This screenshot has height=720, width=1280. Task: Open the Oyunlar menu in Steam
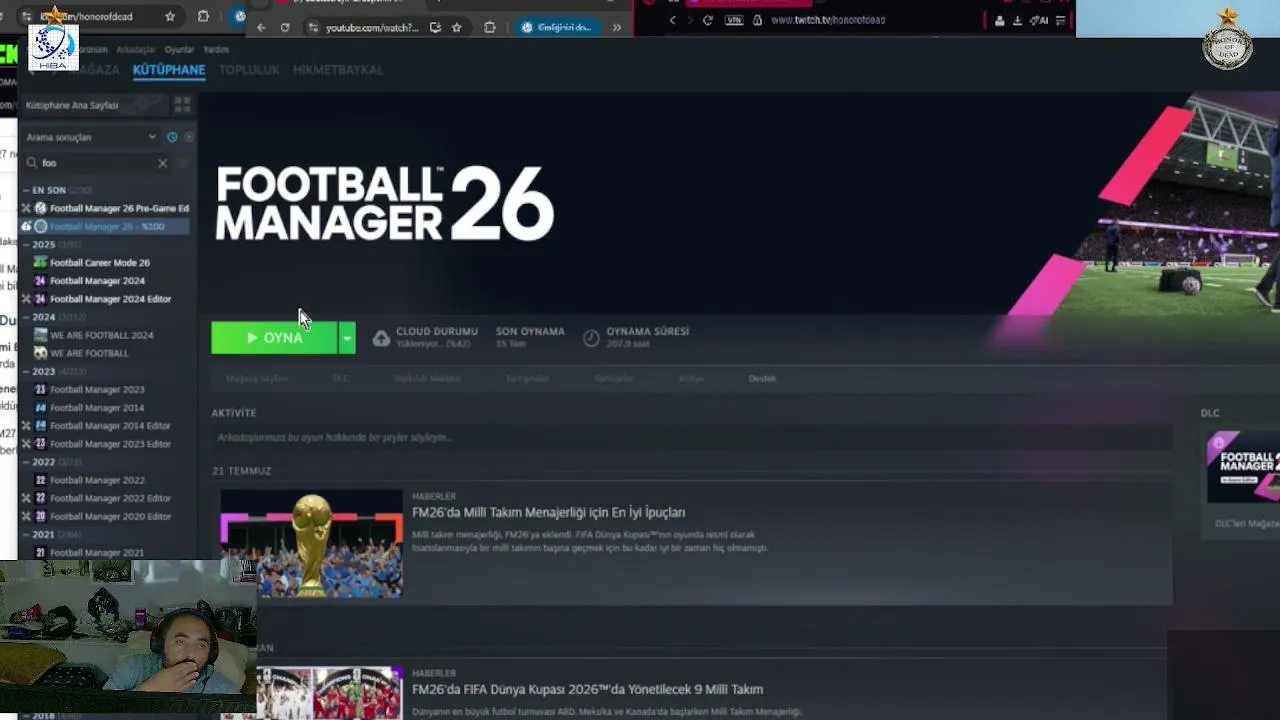pos(179,49)
